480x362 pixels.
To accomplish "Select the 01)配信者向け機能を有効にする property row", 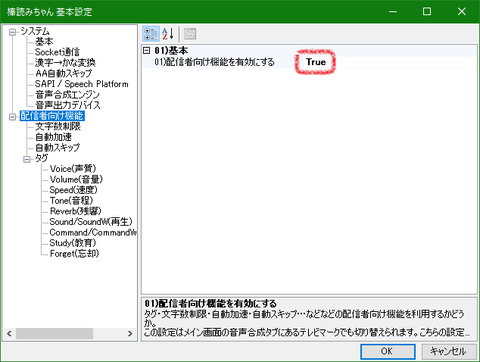I will (x=310, y=62).
